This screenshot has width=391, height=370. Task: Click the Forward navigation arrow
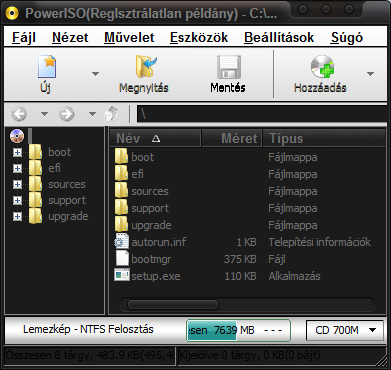click(x=67, y=114)
